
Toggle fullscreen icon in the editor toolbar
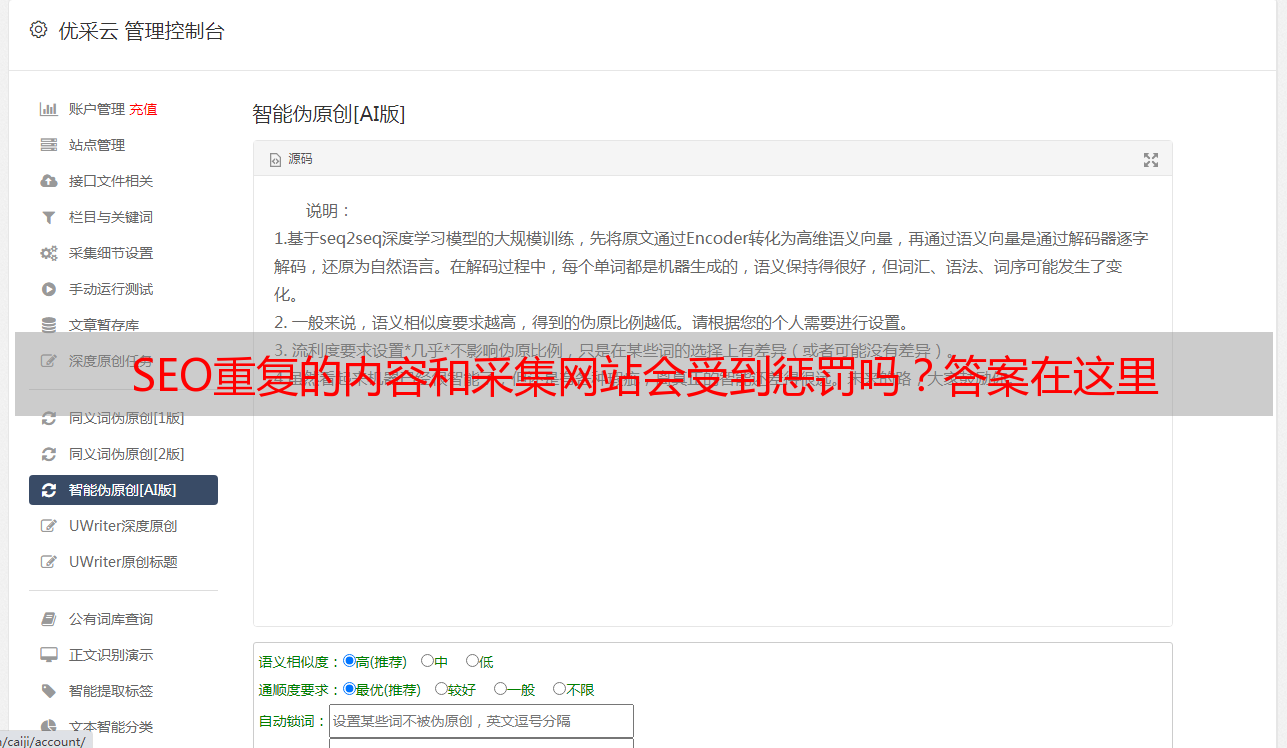[1151, 160]
